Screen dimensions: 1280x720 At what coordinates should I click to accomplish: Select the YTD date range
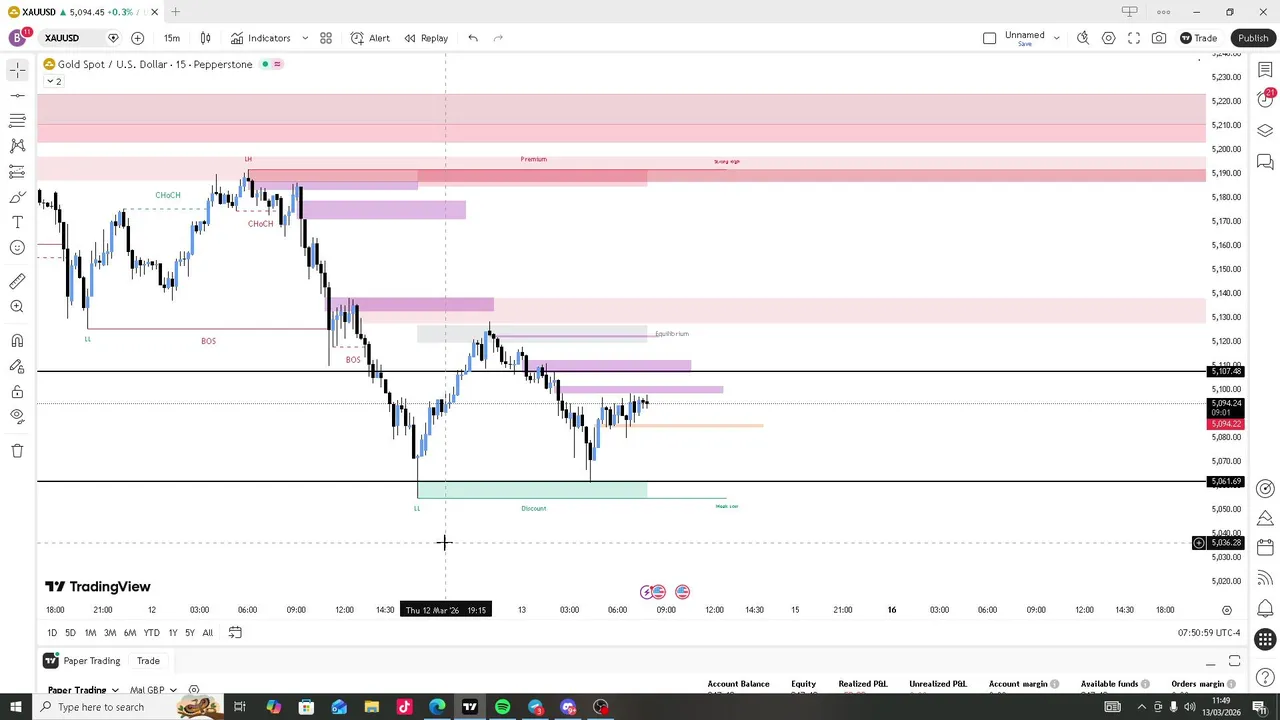pyautogui.click(x=151, y=633)
